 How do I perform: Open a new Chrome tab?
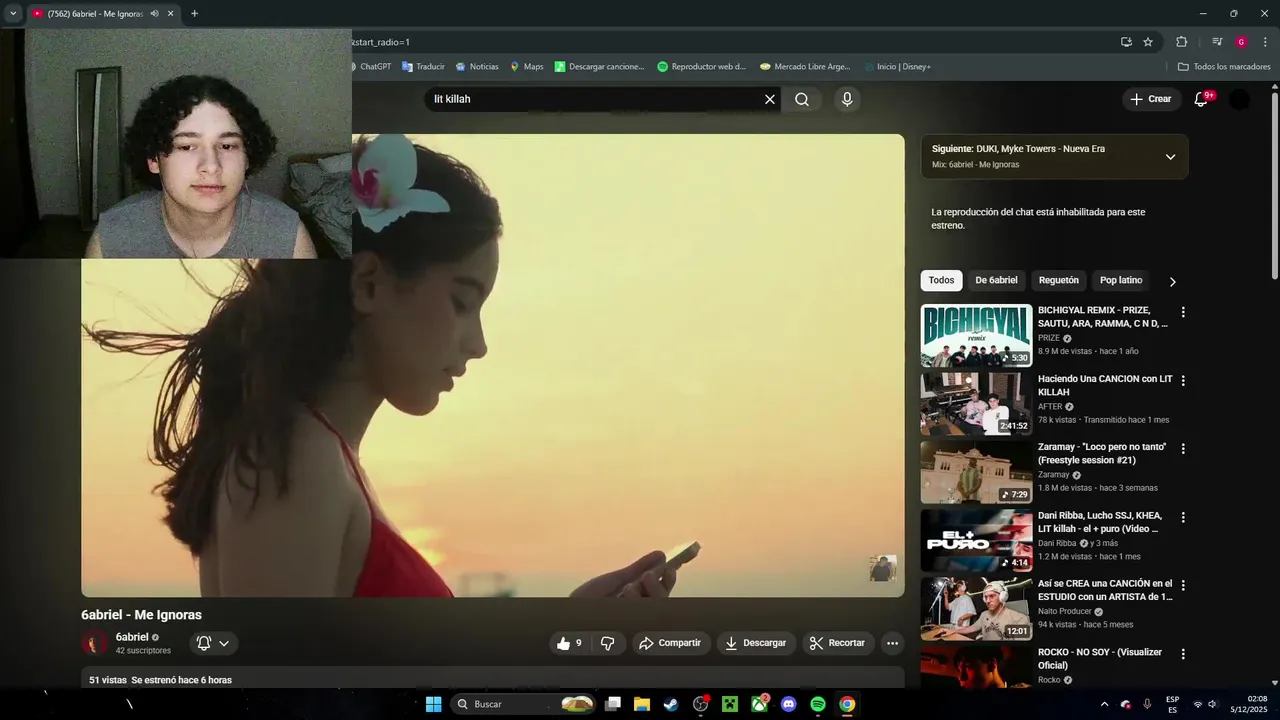pos(194,14)
